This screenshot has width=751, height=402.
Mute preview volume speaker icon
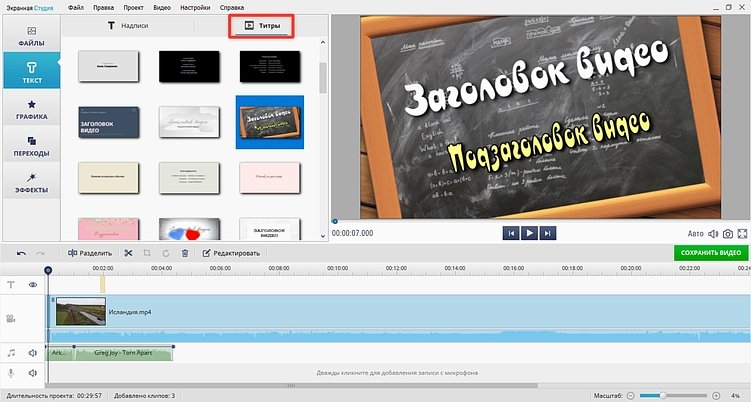coord(713,233)
